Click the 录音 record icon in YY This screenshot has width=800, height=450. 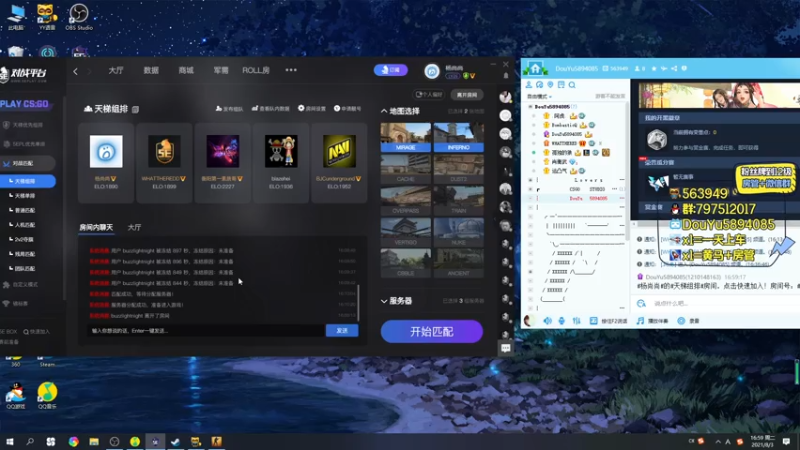click(x=681, y=321)
